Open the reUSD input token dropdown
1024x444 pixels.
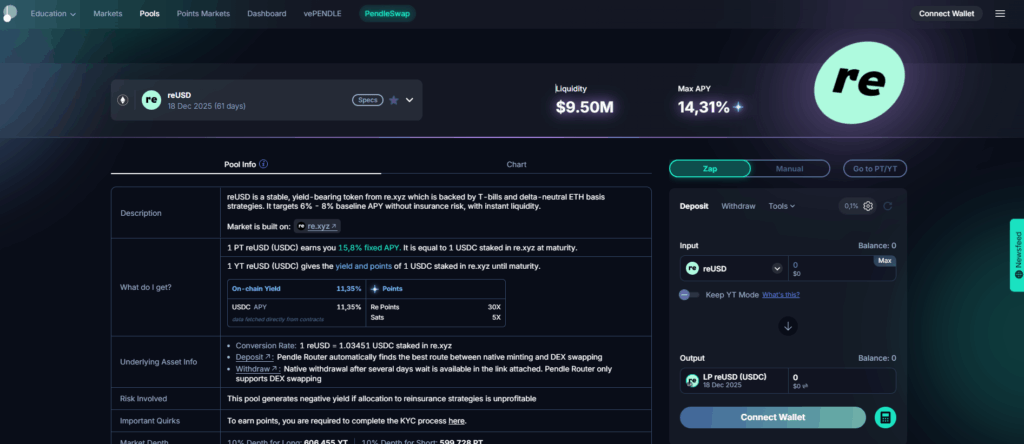(777, 268)
